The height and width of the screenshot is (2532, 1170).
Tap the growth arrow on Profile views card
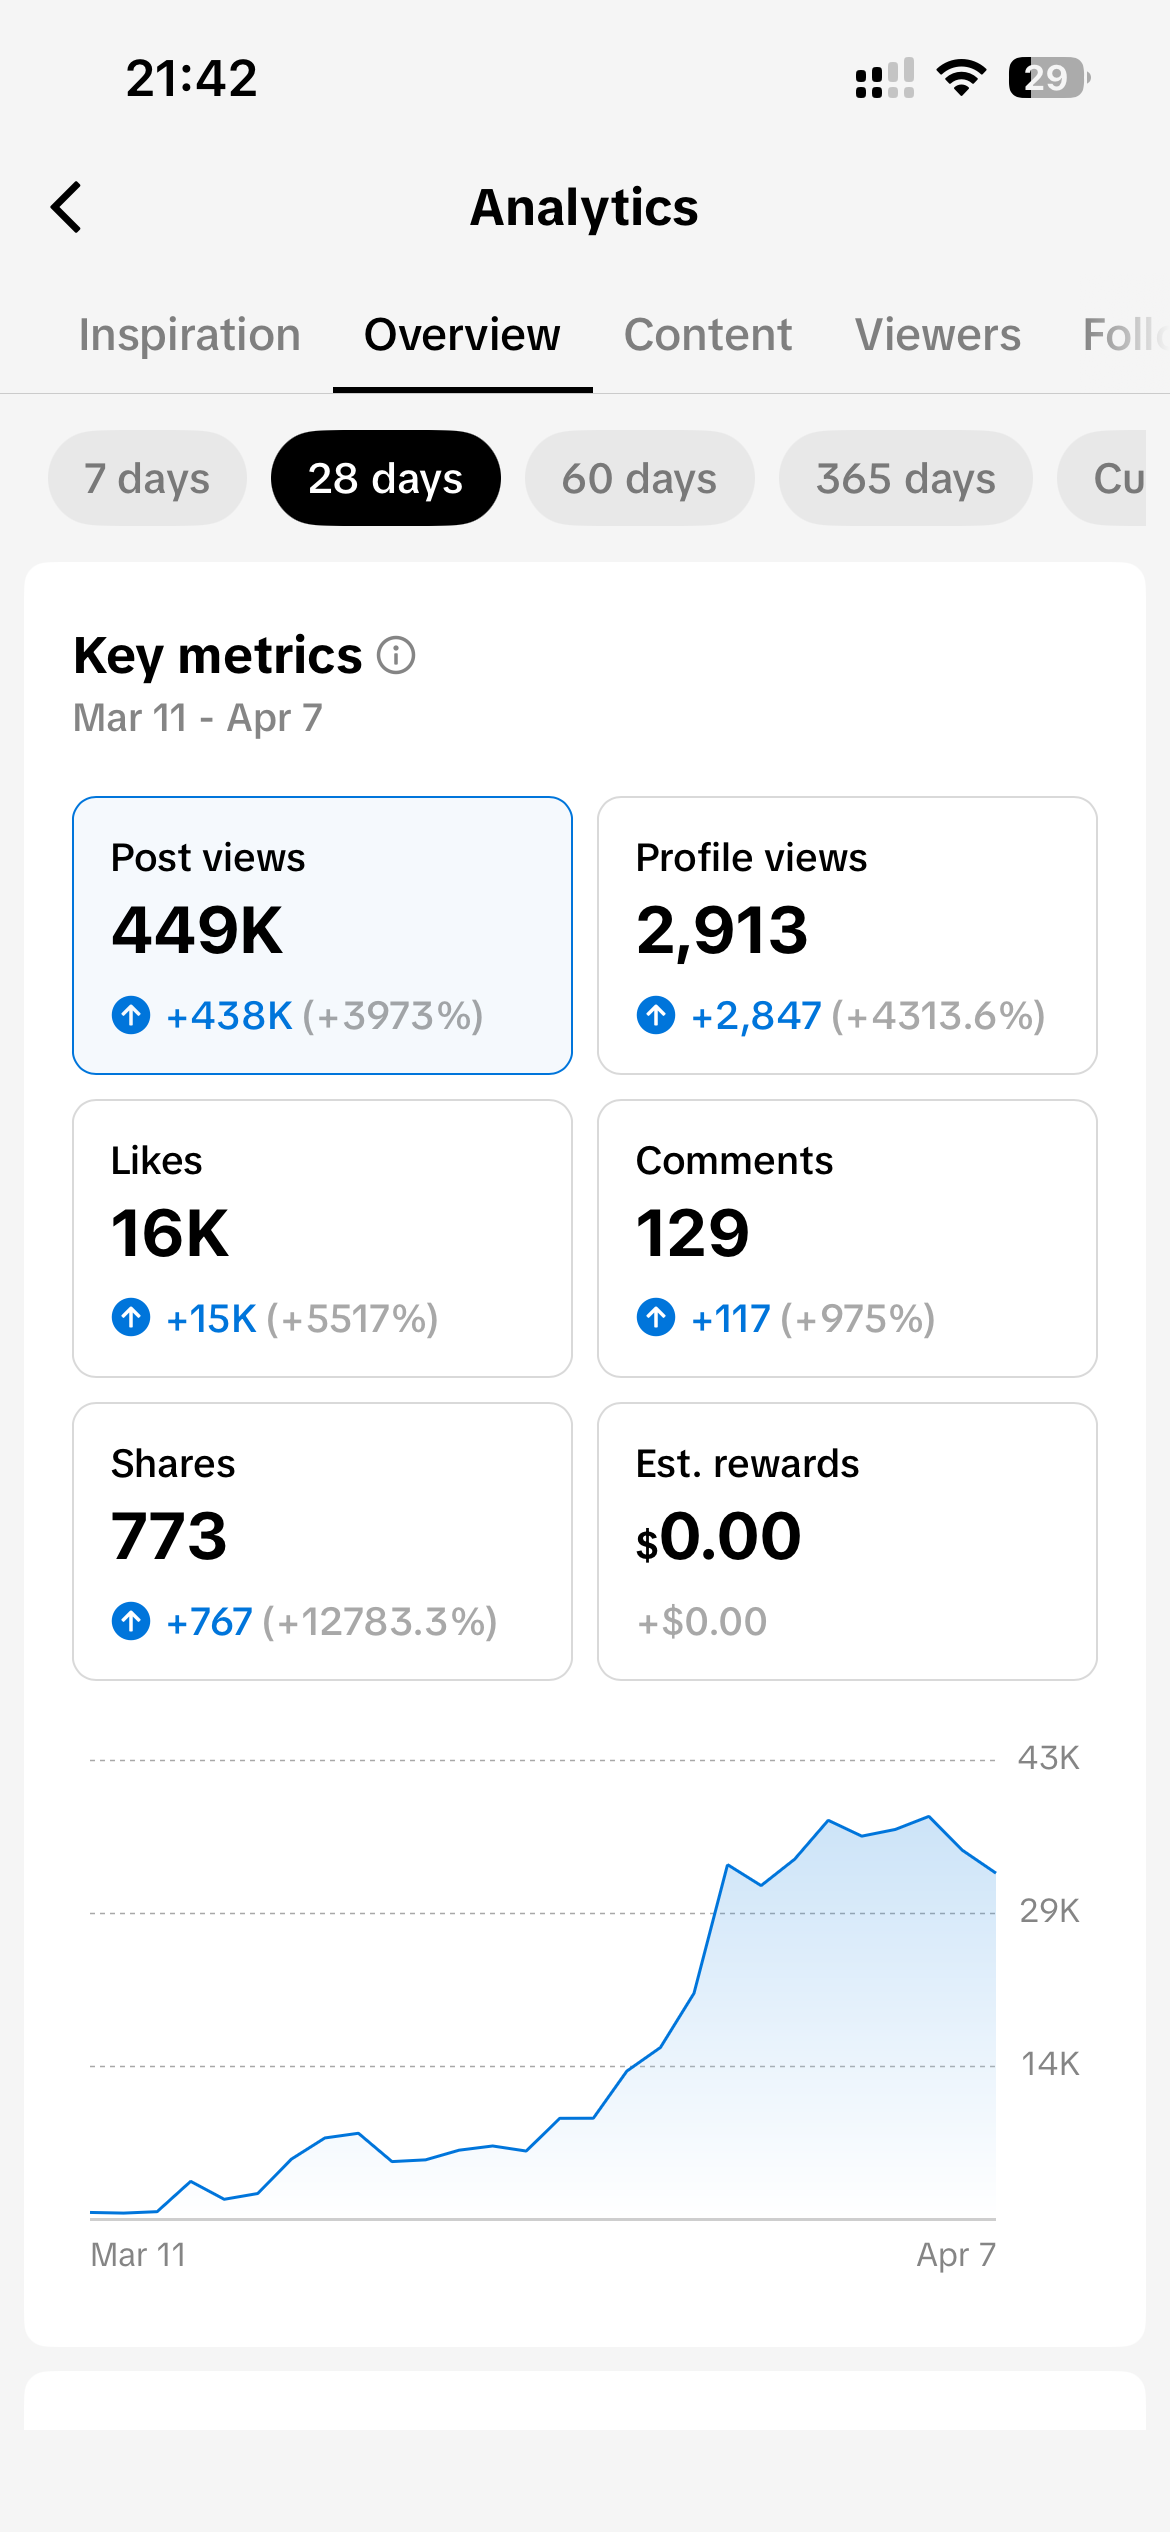tap(656, 1015)
